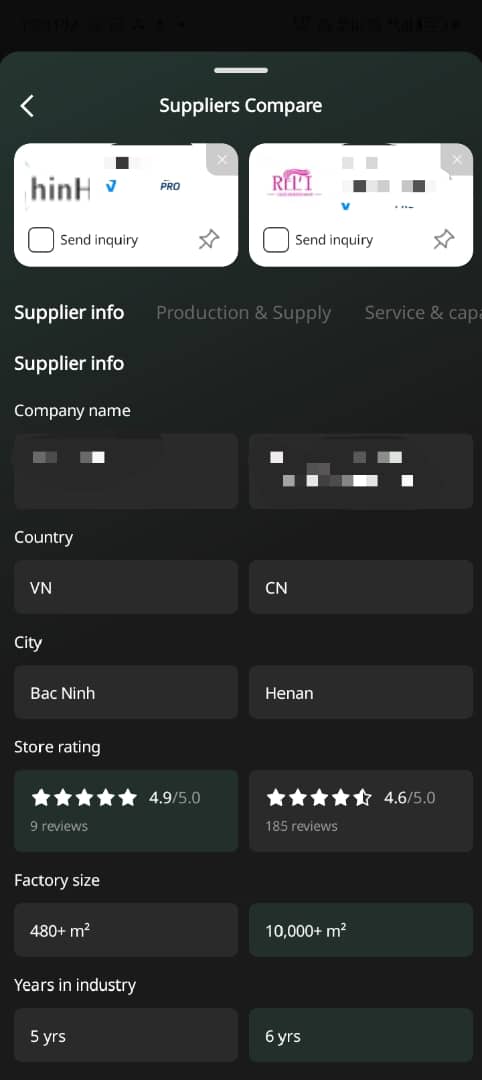Tap the first supplier's company name field

pyautogui.click(x=126, y=471)
